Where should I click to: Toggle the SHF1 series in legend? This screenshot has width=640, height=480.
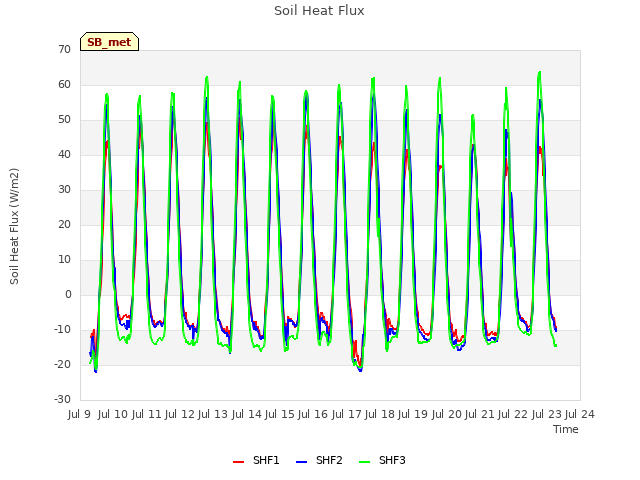coord(256,460)
